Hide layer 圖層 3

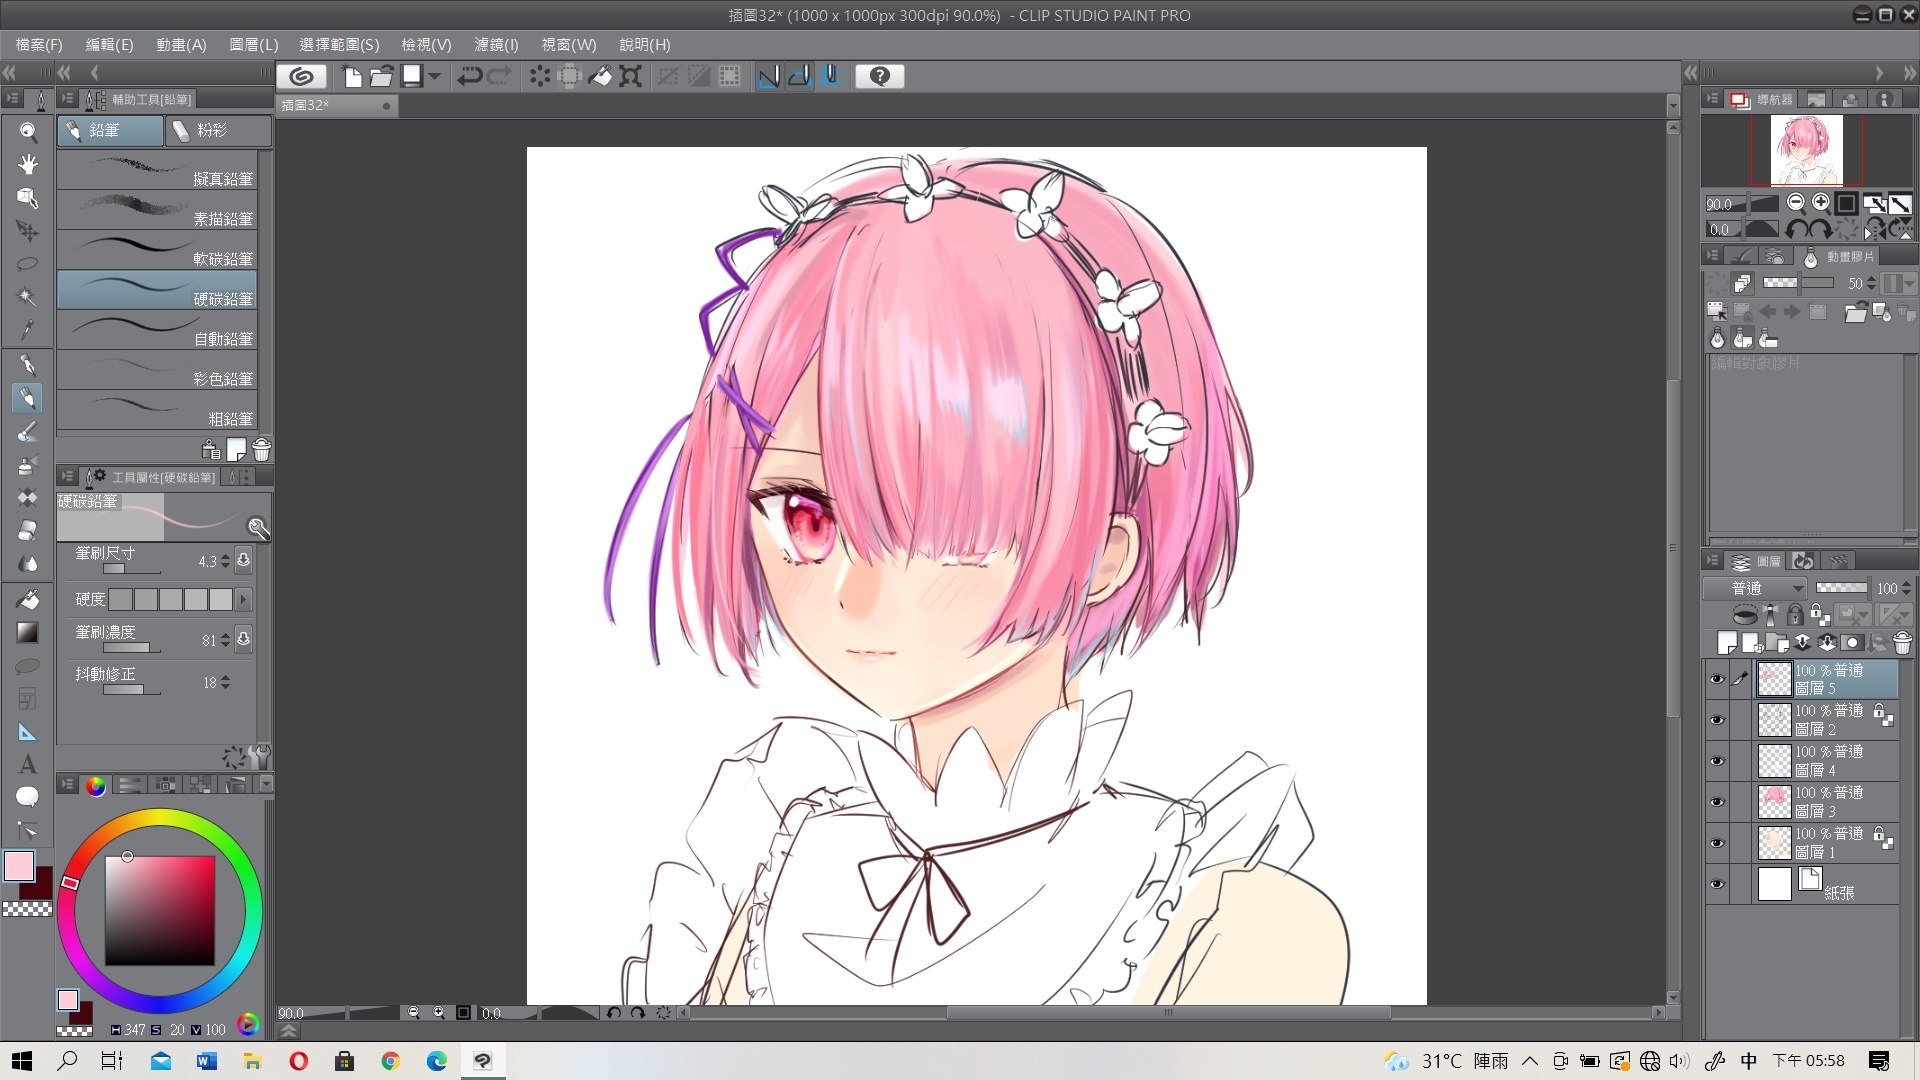coord(1717,802)
